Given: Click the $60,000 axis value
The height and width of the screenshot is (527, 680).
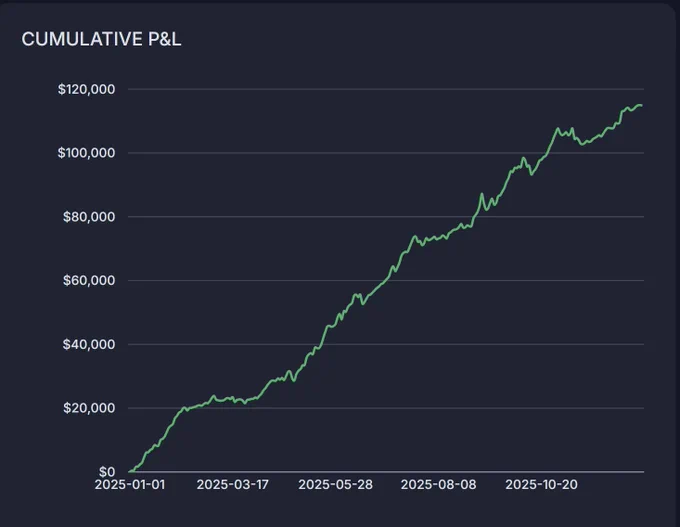Looking at the screenshot, I should click(89, 280).
